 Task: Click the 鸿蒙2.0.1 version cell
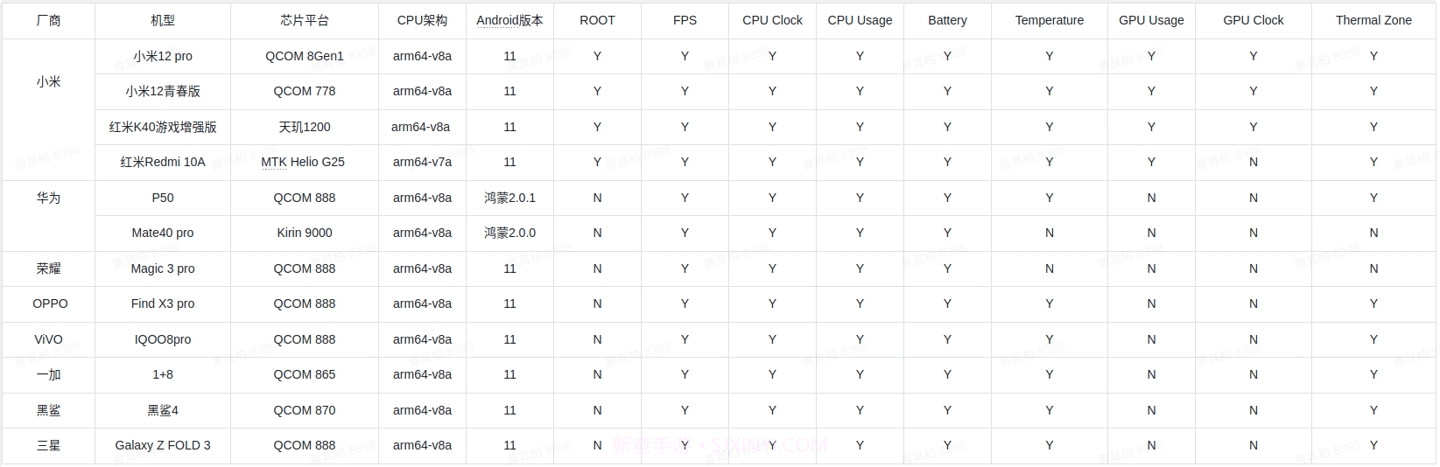510,198
